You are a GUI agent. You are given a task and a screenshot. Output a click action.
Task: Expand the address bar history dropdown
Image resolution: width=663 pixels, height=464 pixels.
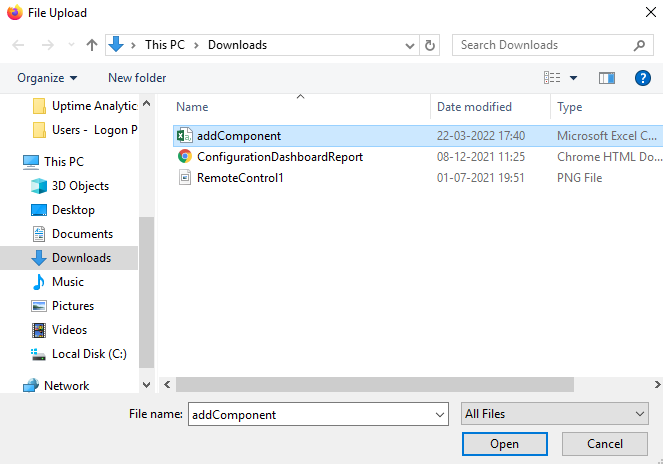click(x=409, y=45)
